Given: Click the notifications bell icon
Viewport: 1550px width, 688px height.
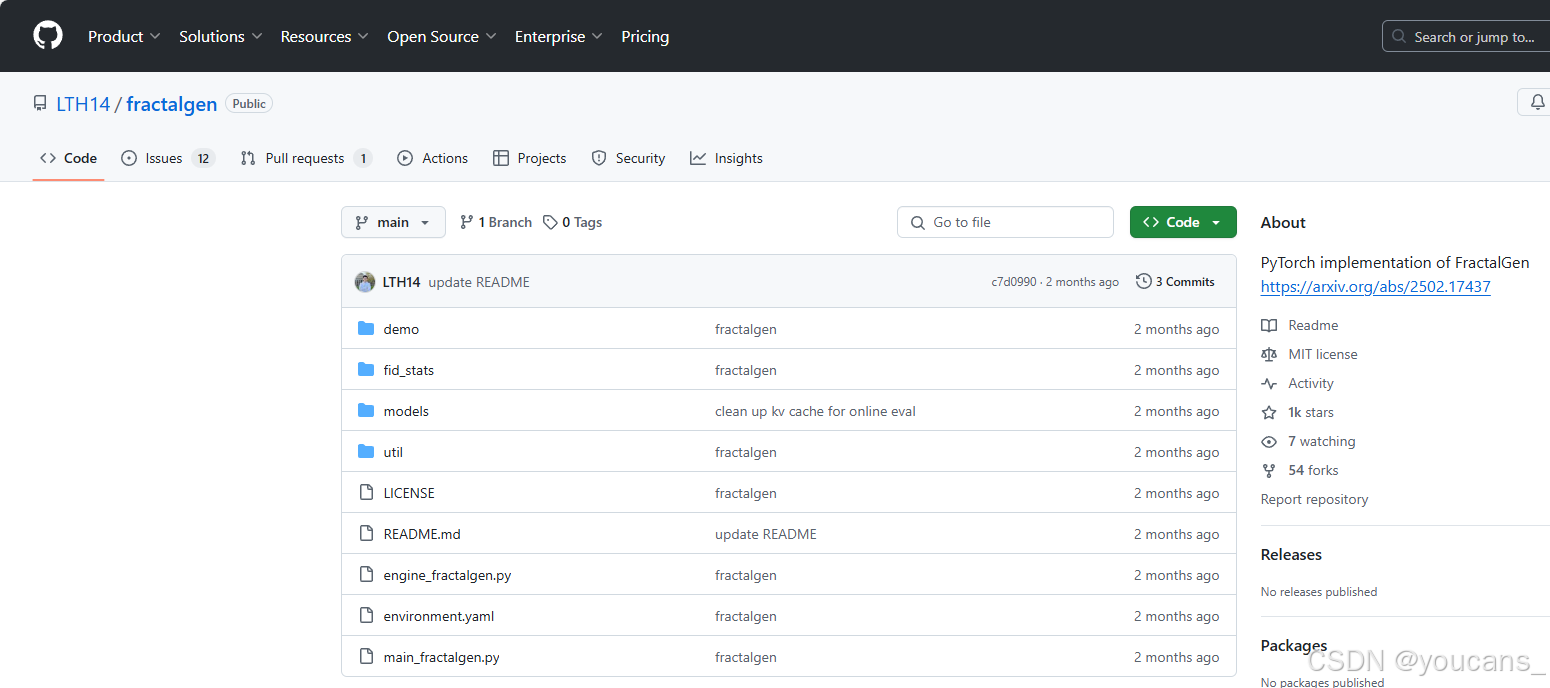Looking at the screenshot, I should [x=1537, y=102].
